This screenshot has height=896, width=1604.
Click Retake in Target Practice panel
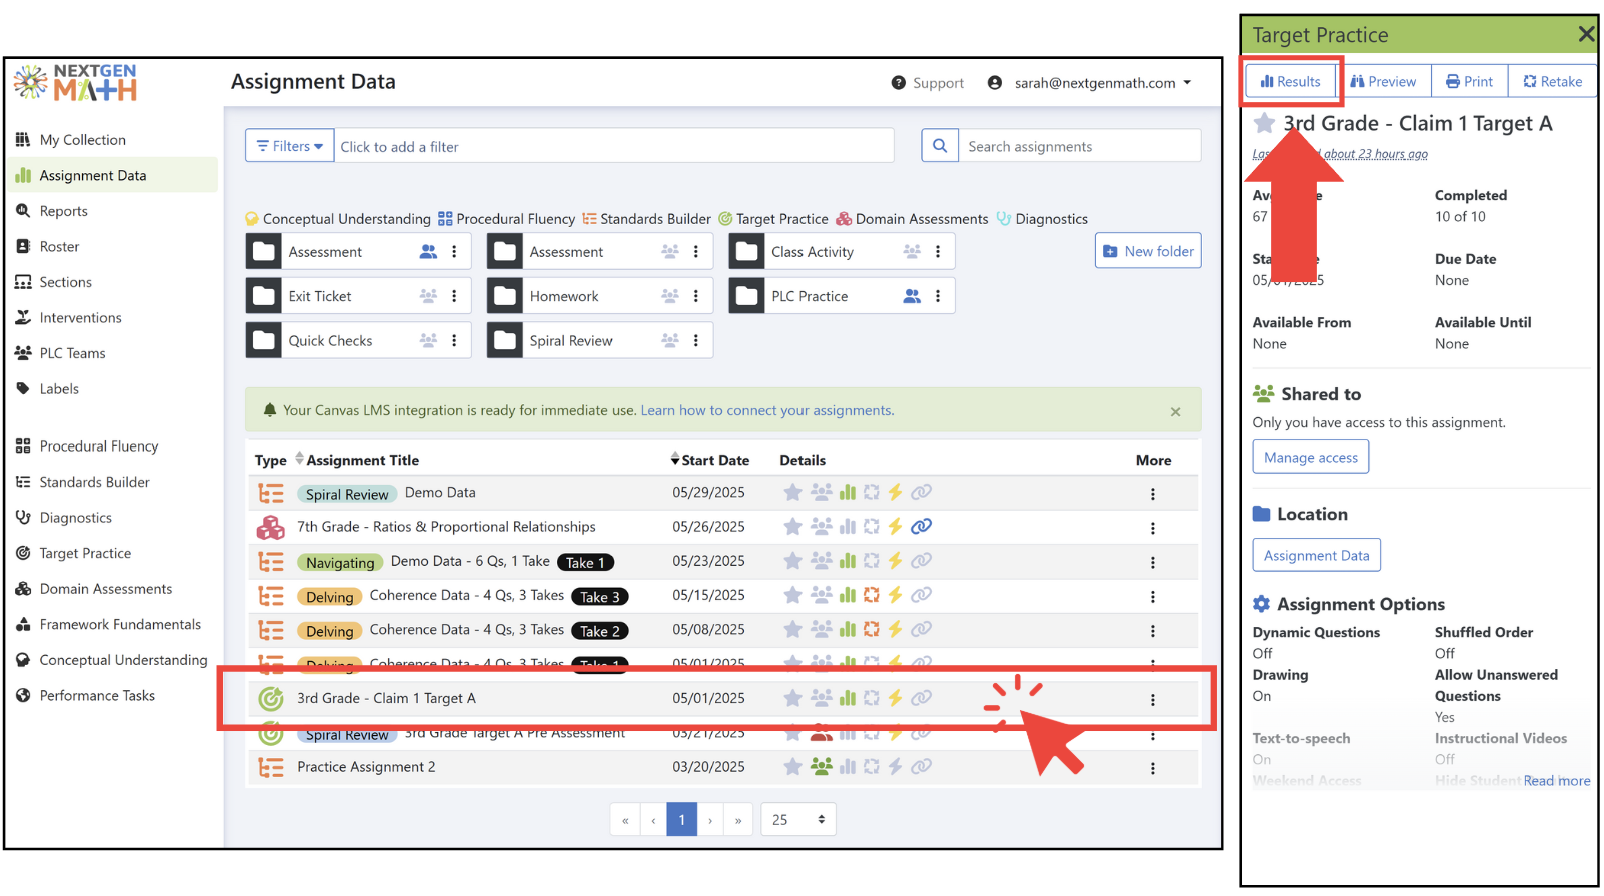tap(1552, 81)
